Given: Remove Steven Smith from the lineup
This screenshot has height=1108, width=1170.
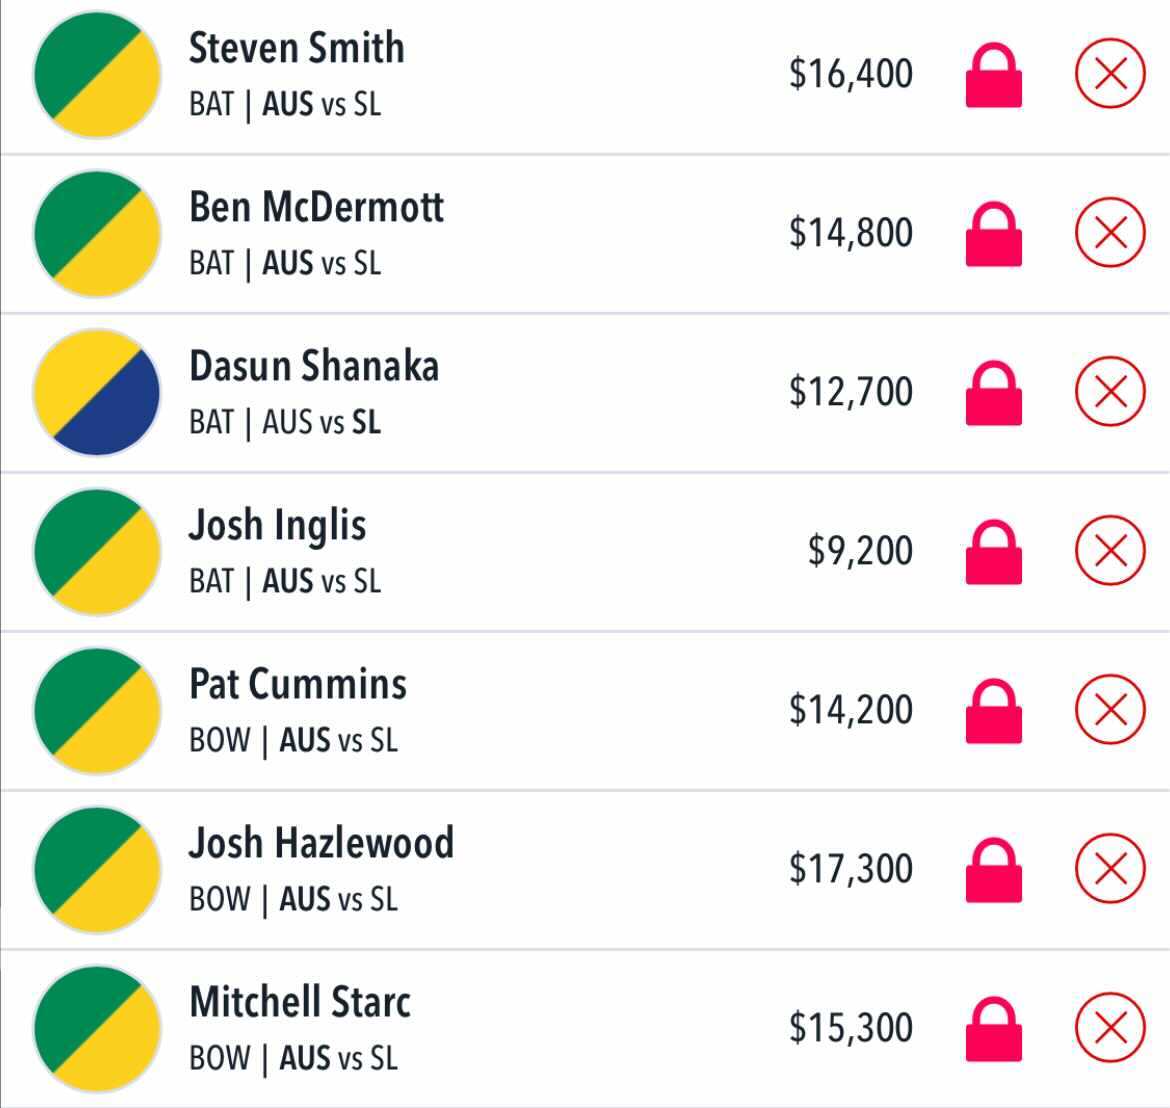Looking at the screenshot, I should coord(1110,73).
